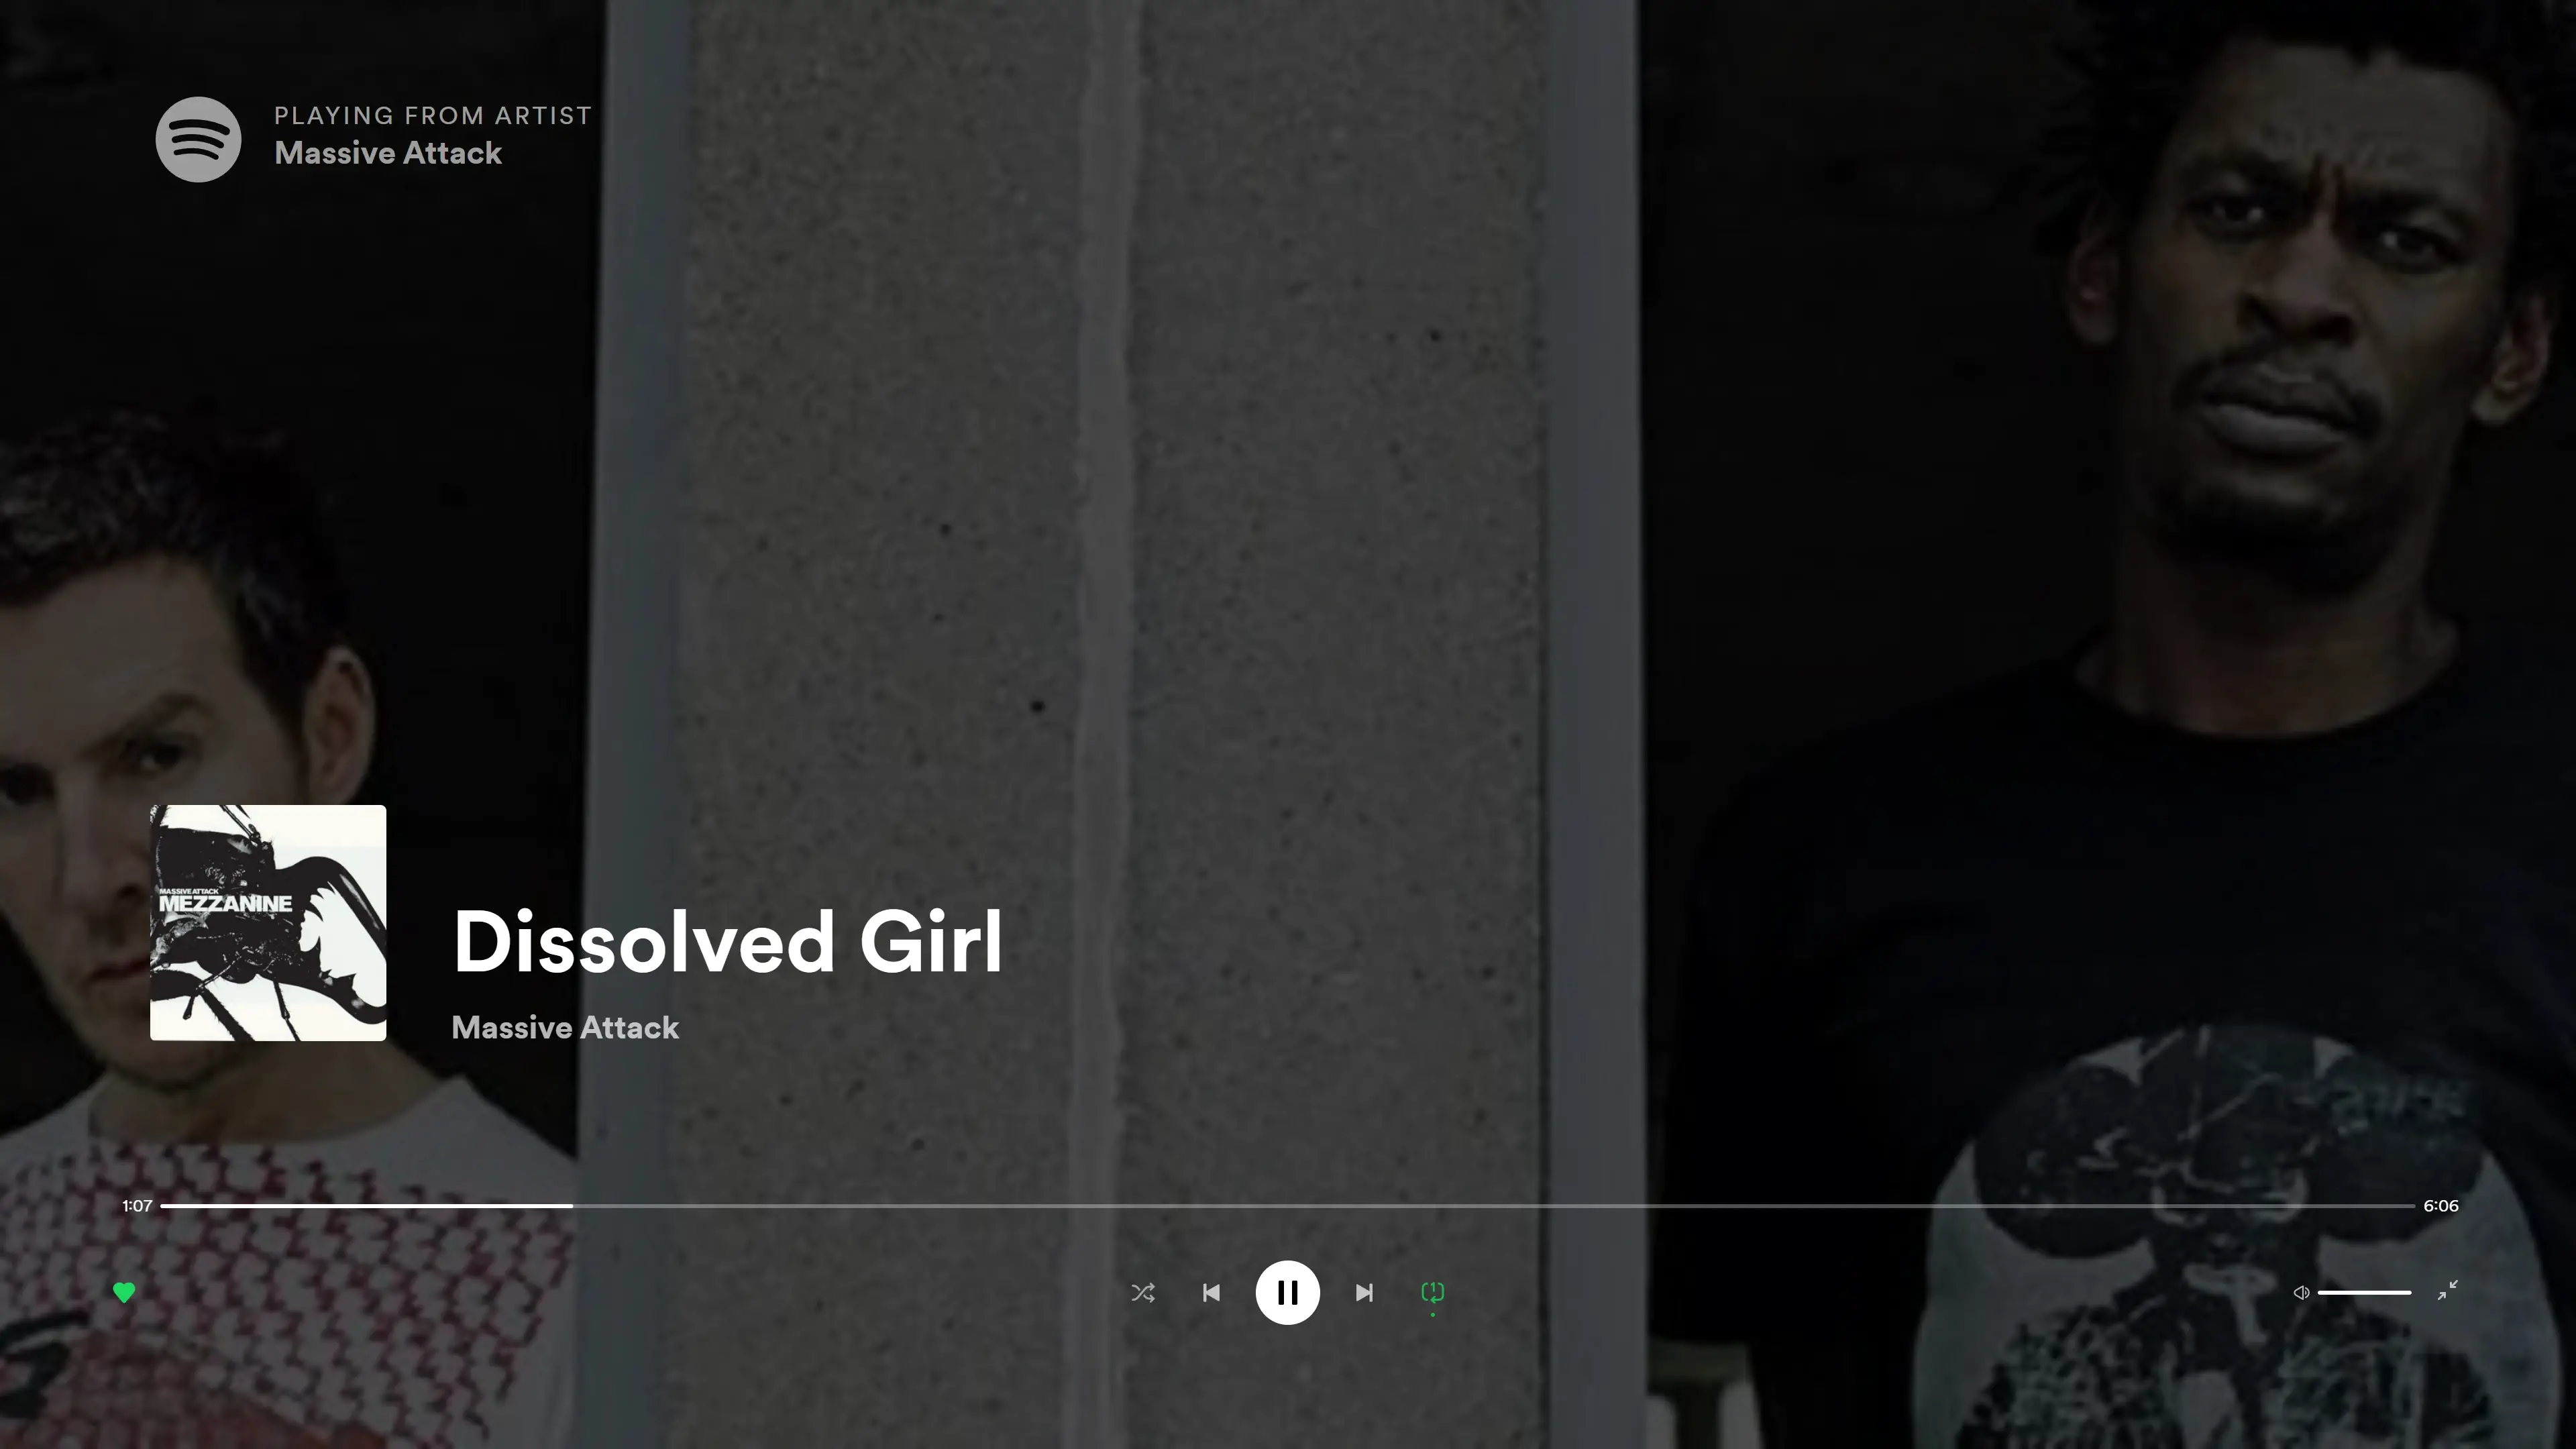Viewport: 2576px width, 1449px height.
Task: Skip back to the previous track
Action: 1211,1293
